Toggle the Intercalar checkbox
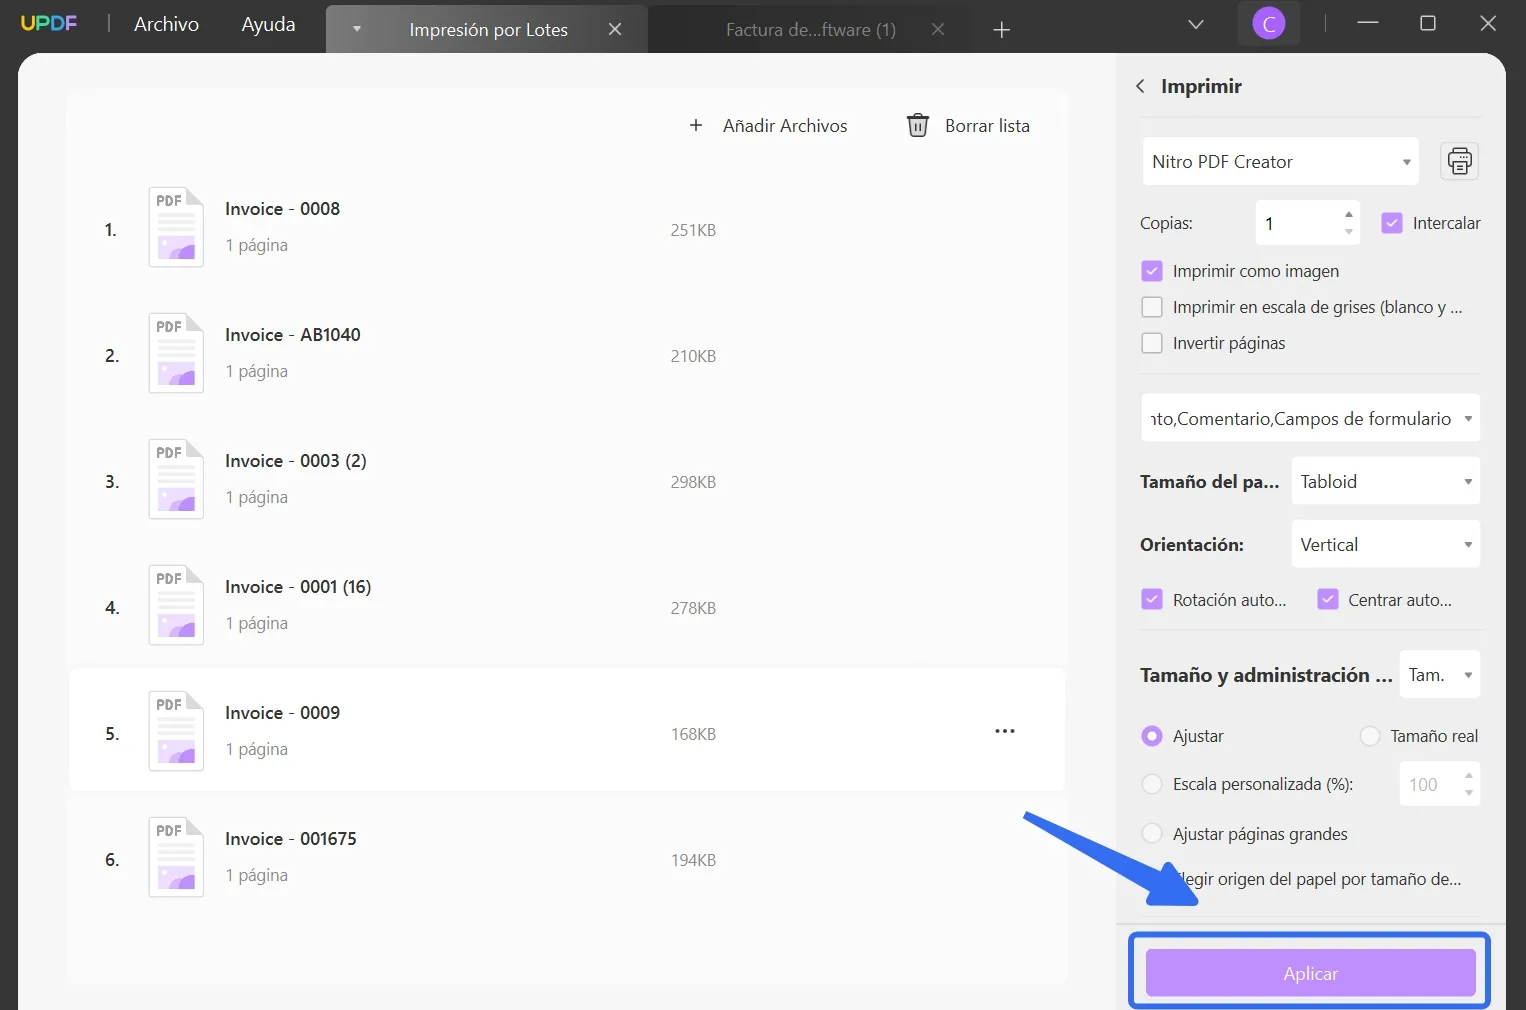Screen dimensions: 1526x1010 click(1392, 223)
